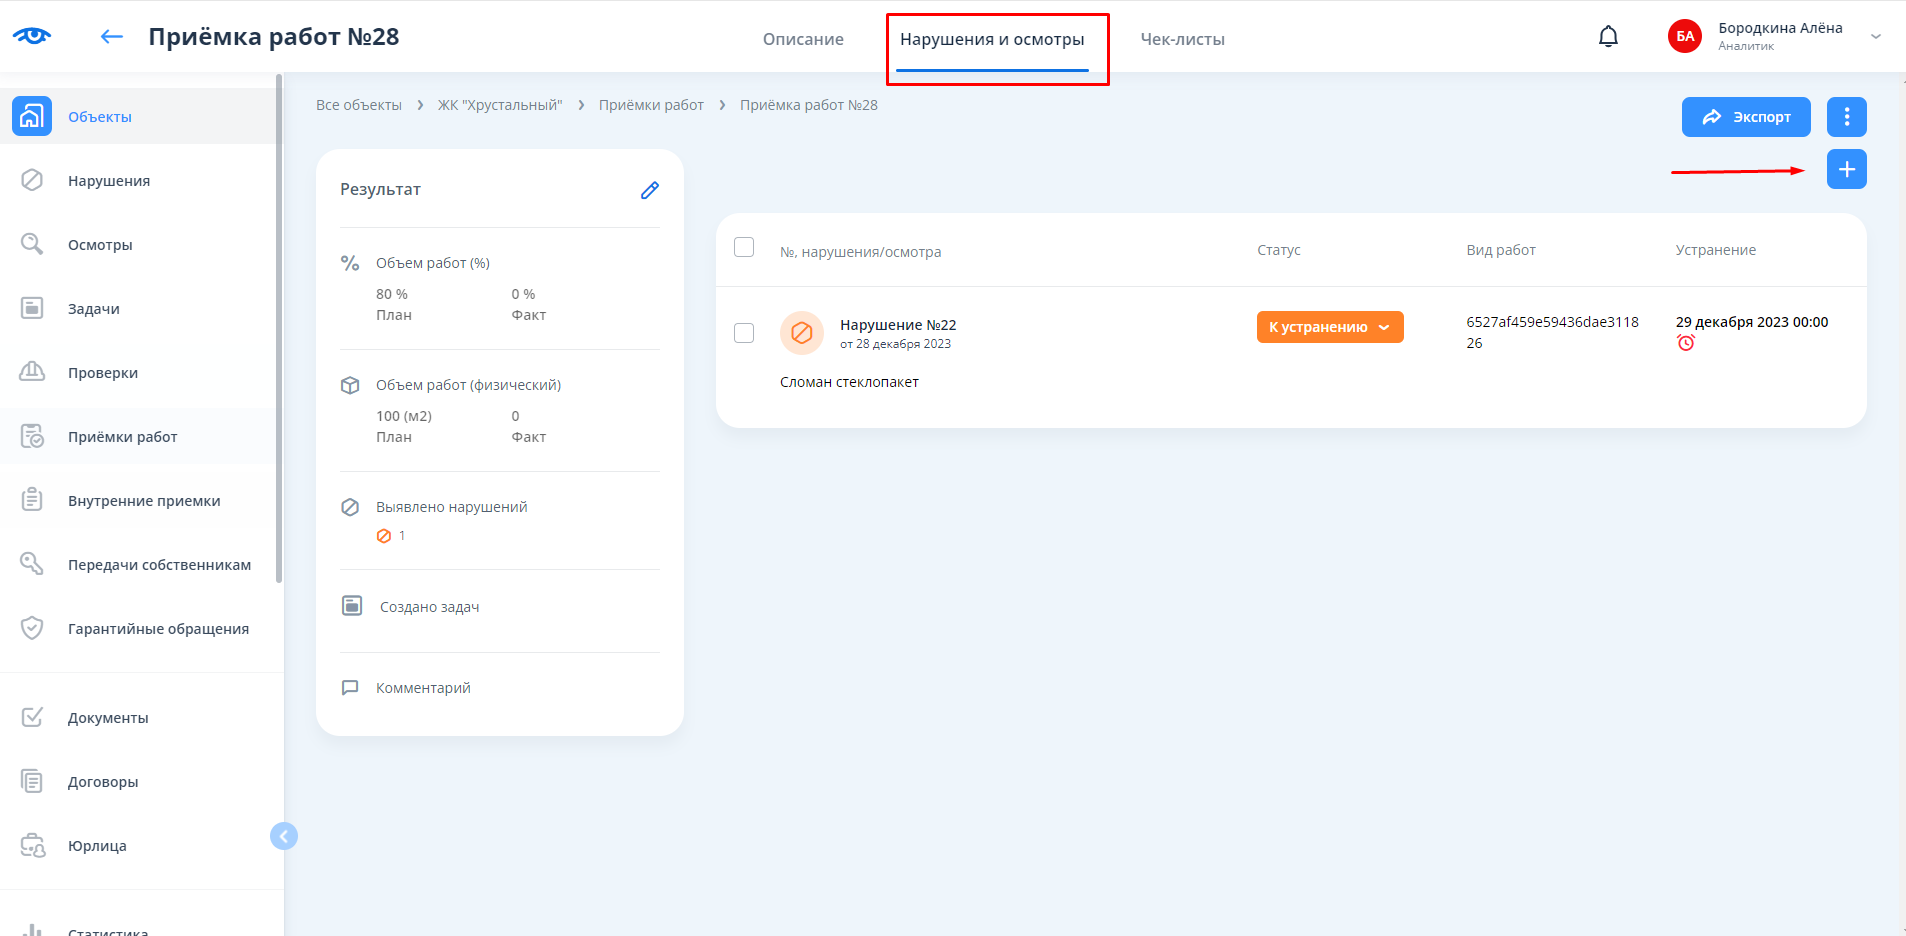Switch to the Чек-листы tab

pos(1182,39)
